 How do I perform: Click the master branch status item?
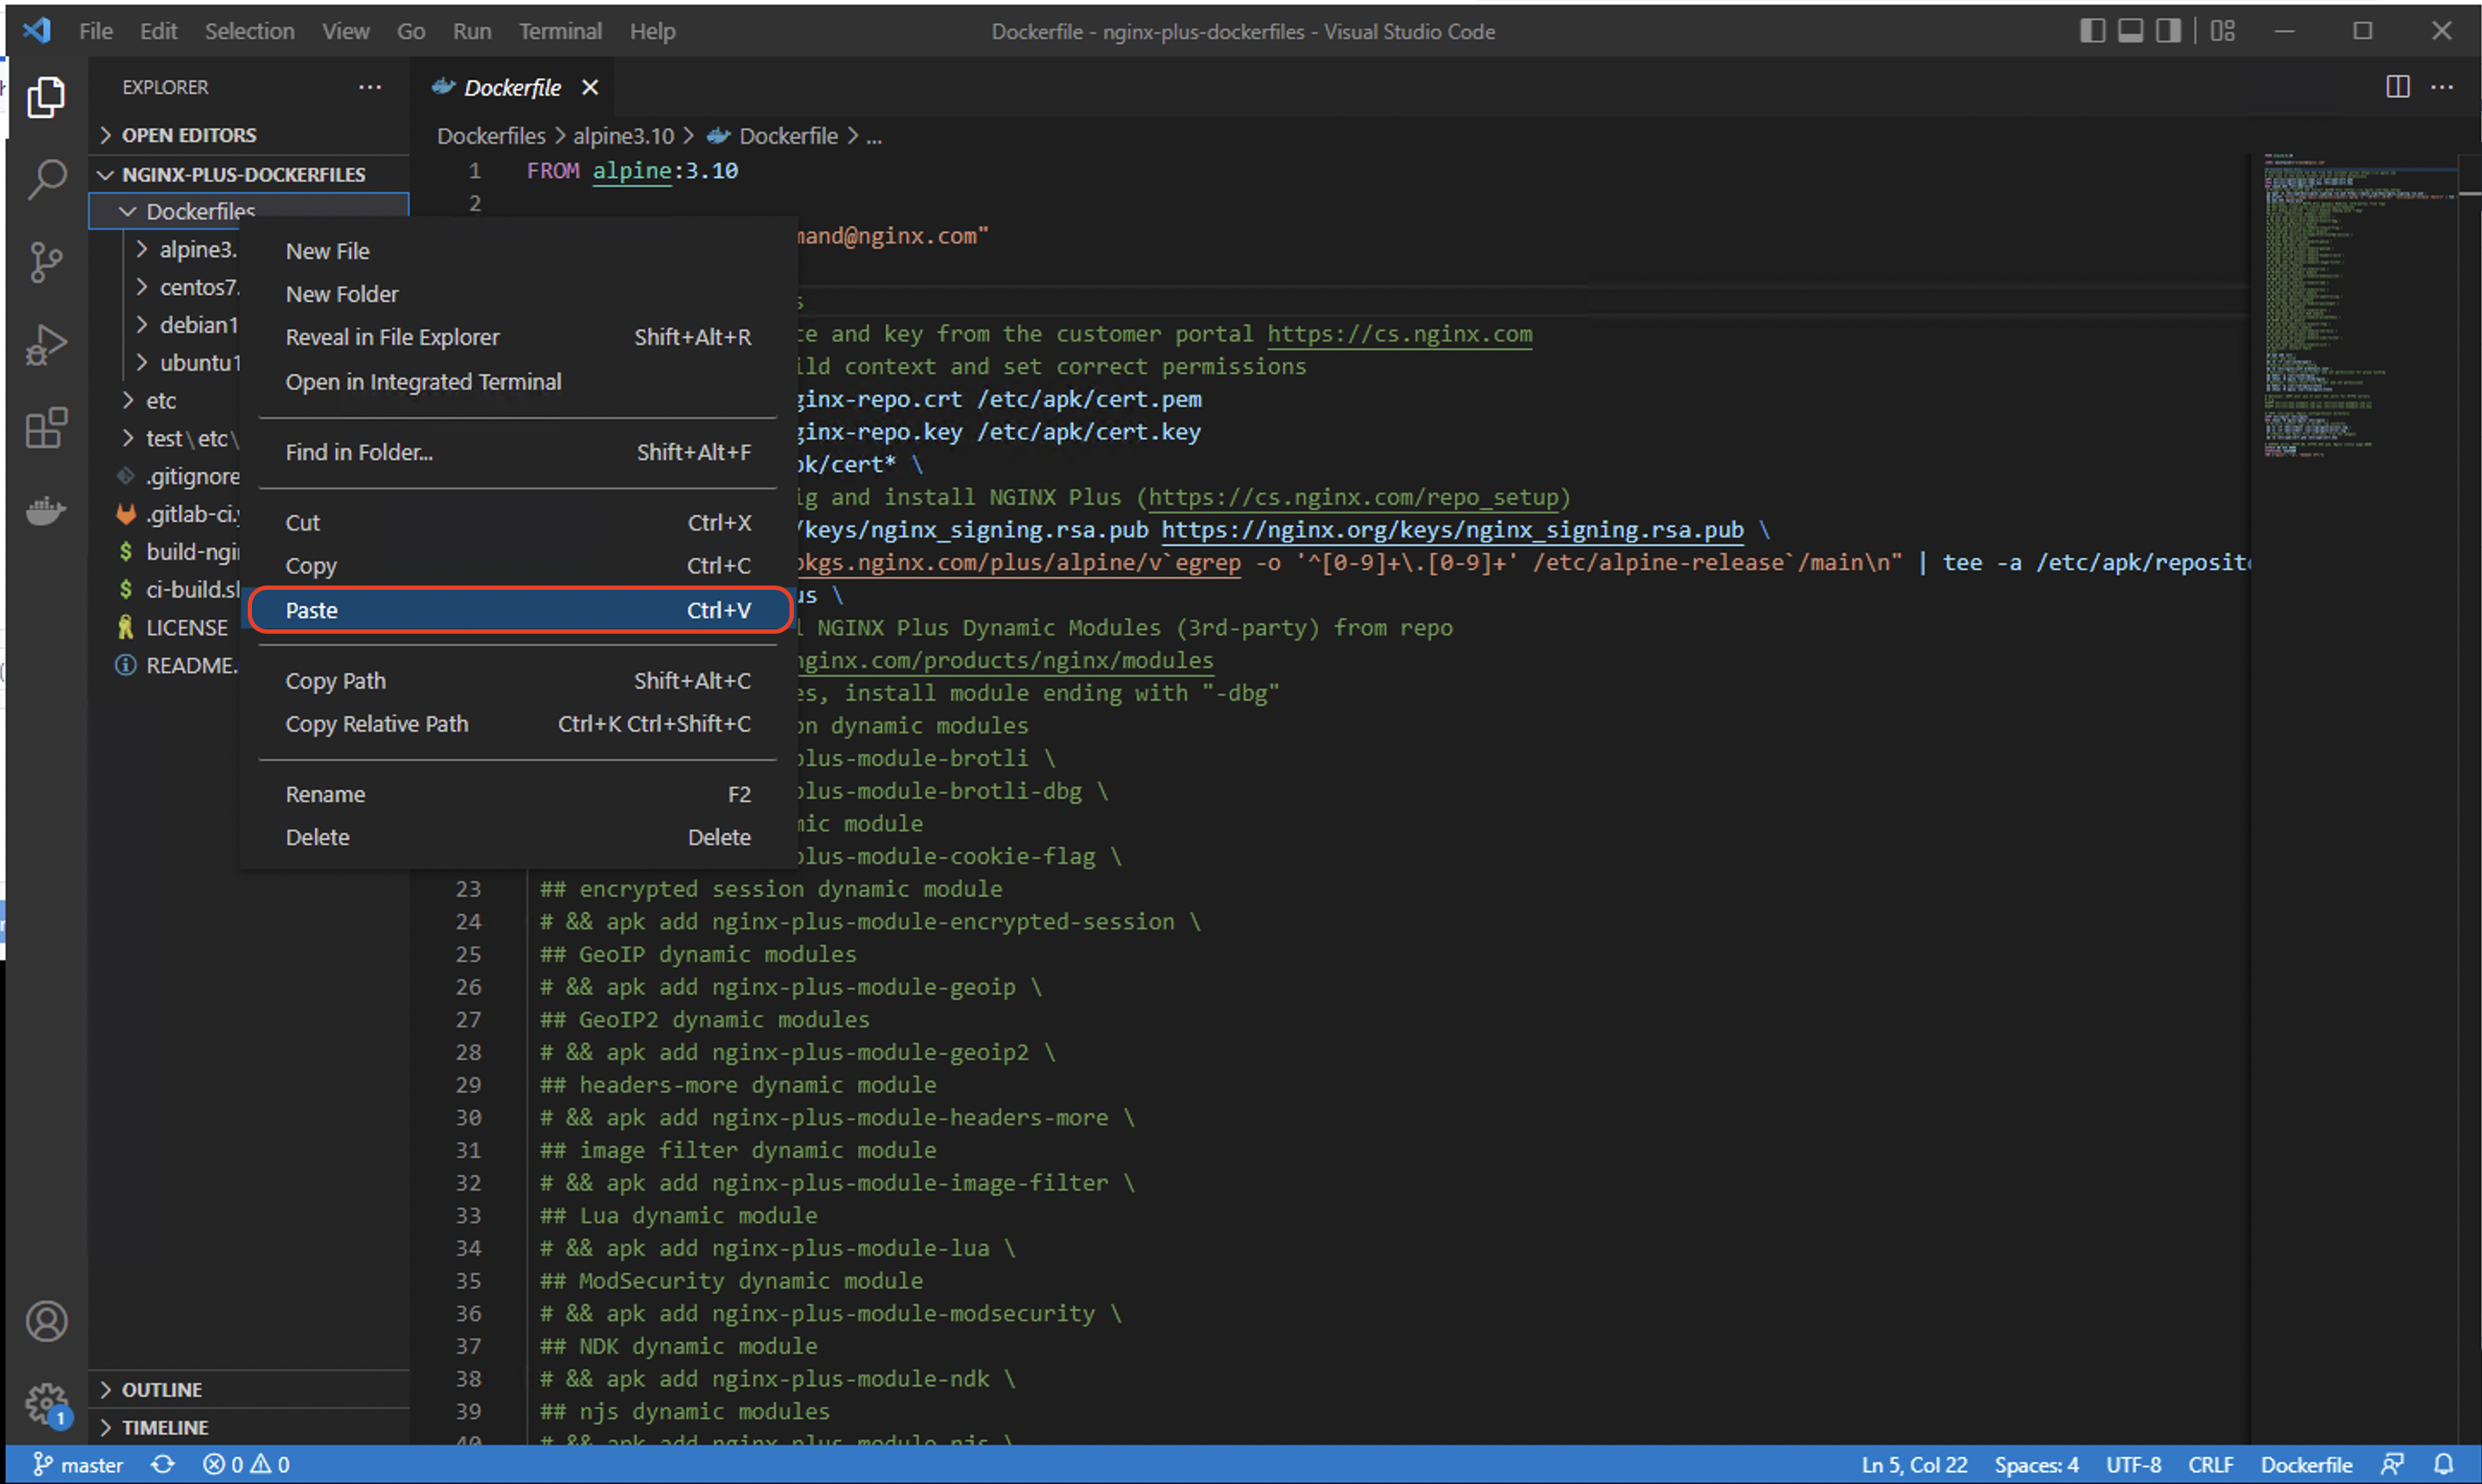78,1464
